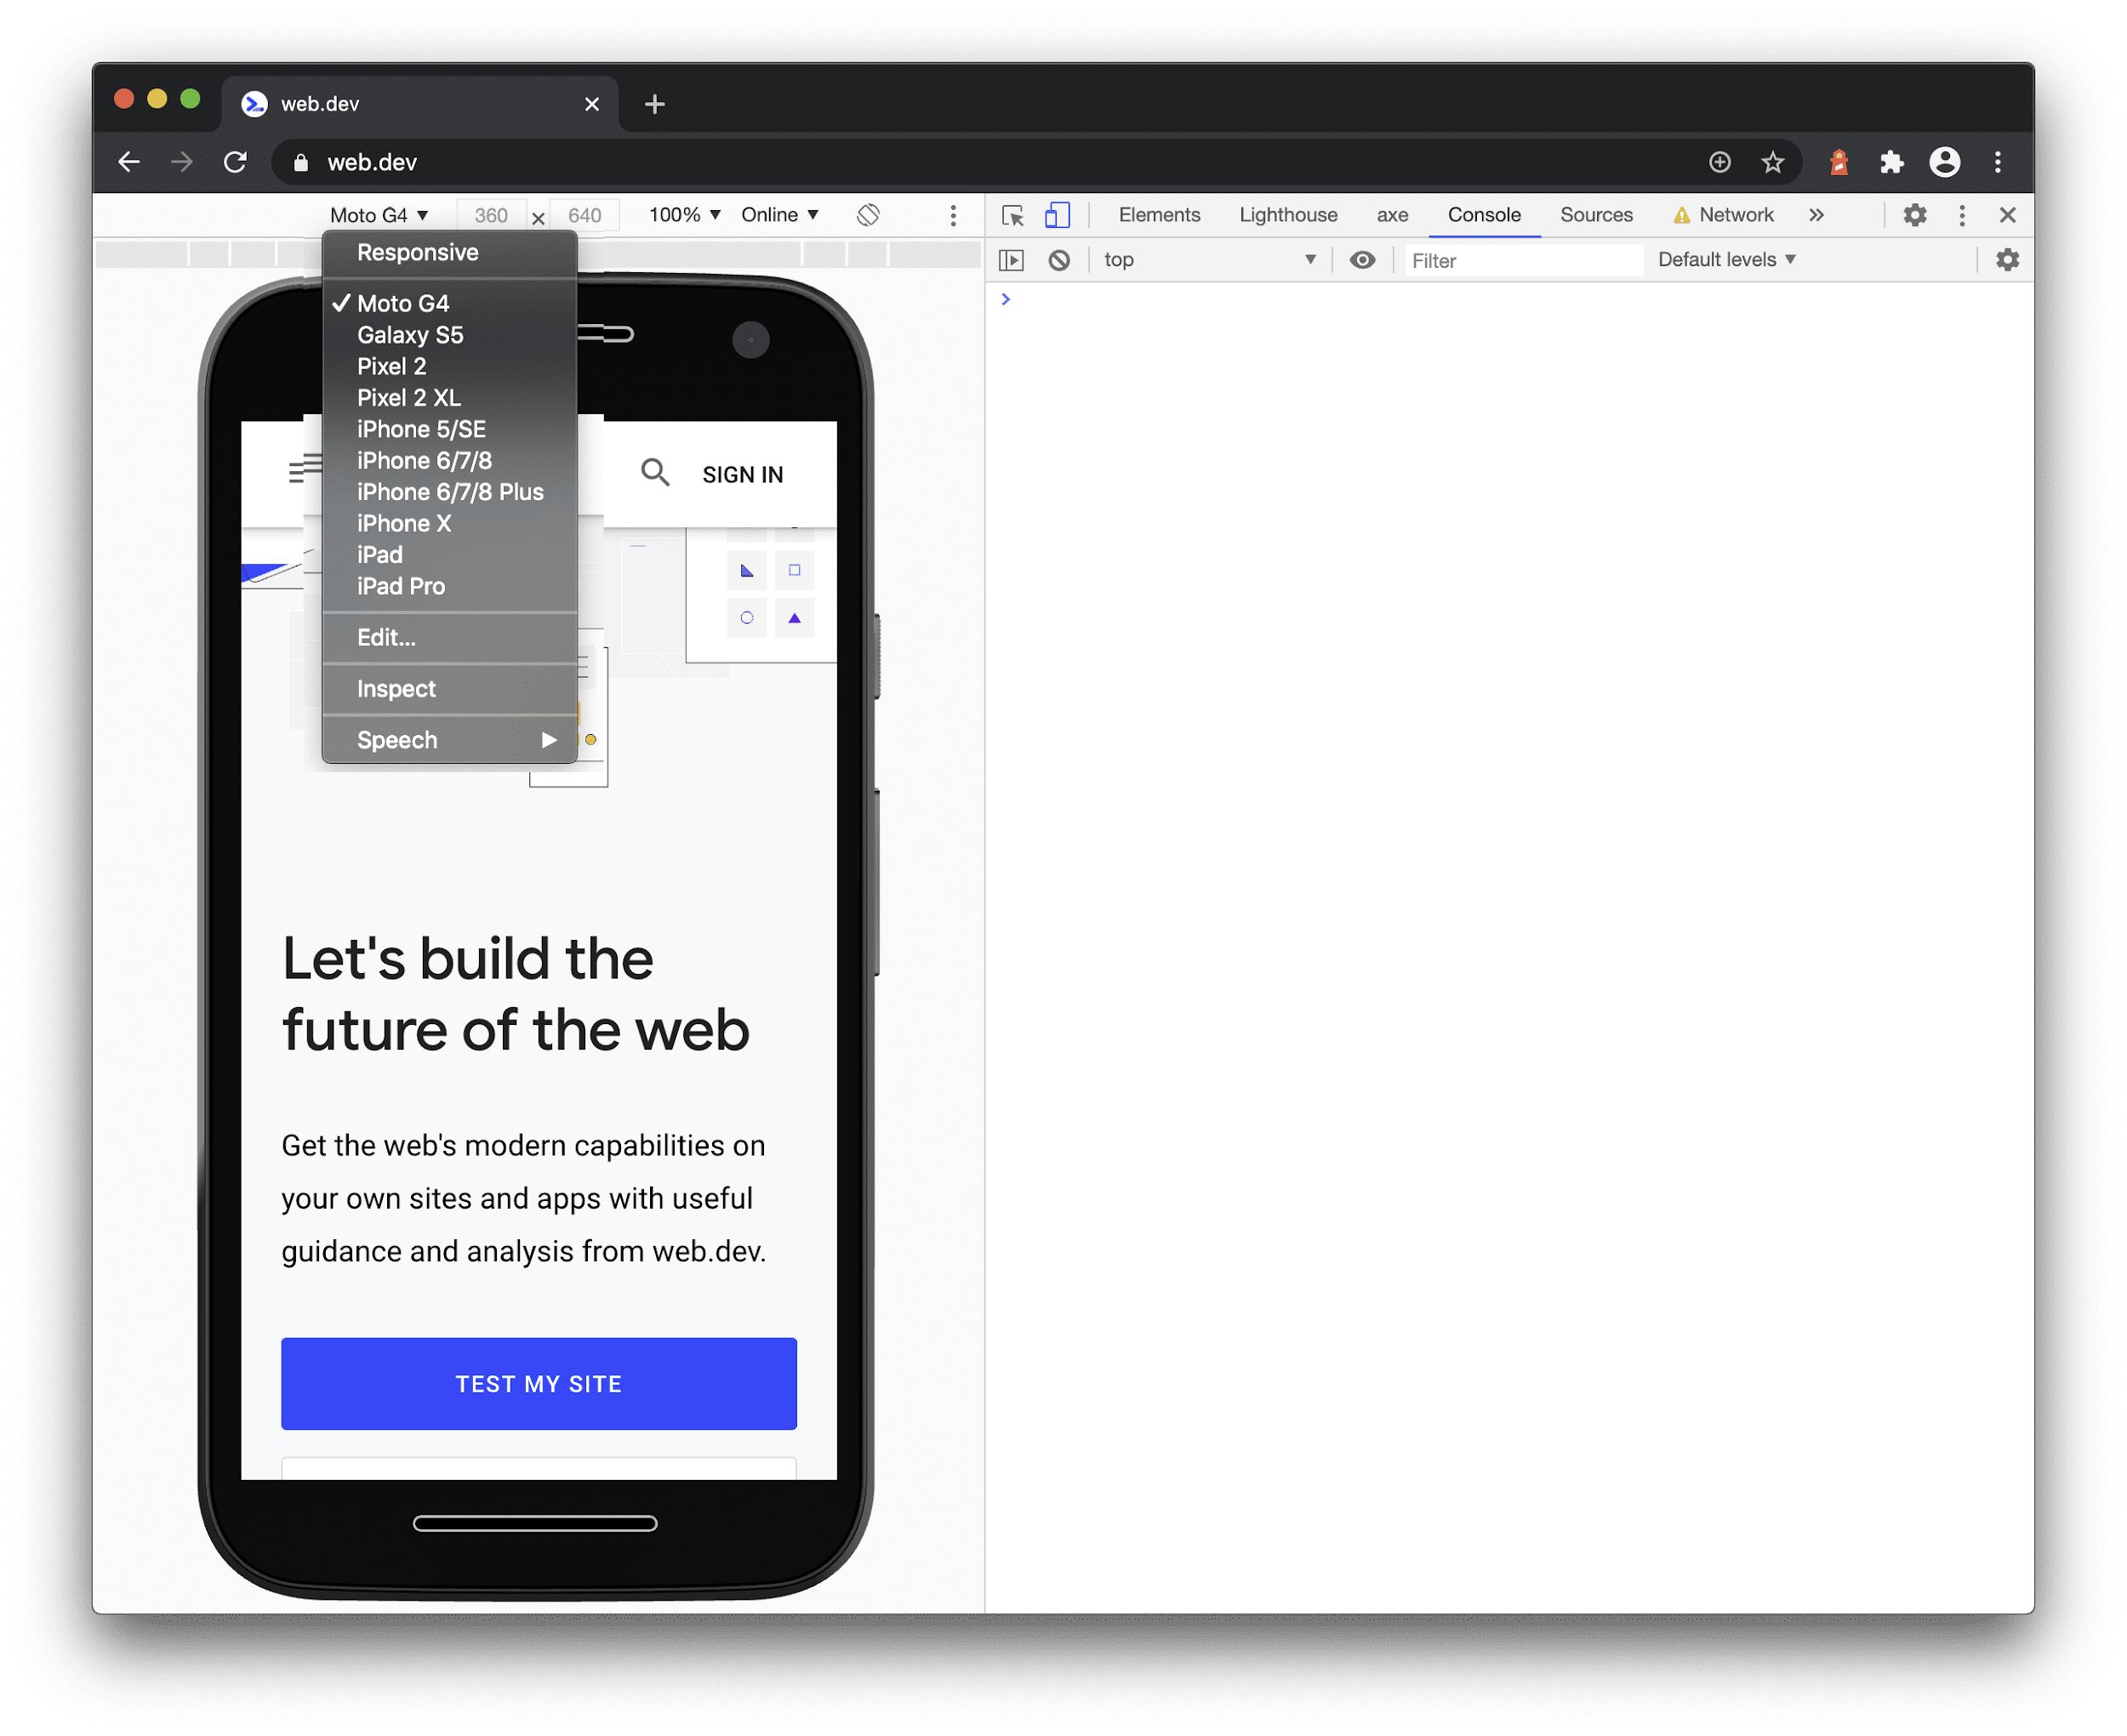
Task: Click the Lighthouse audit icon
Action: (x=1285, y=213)
